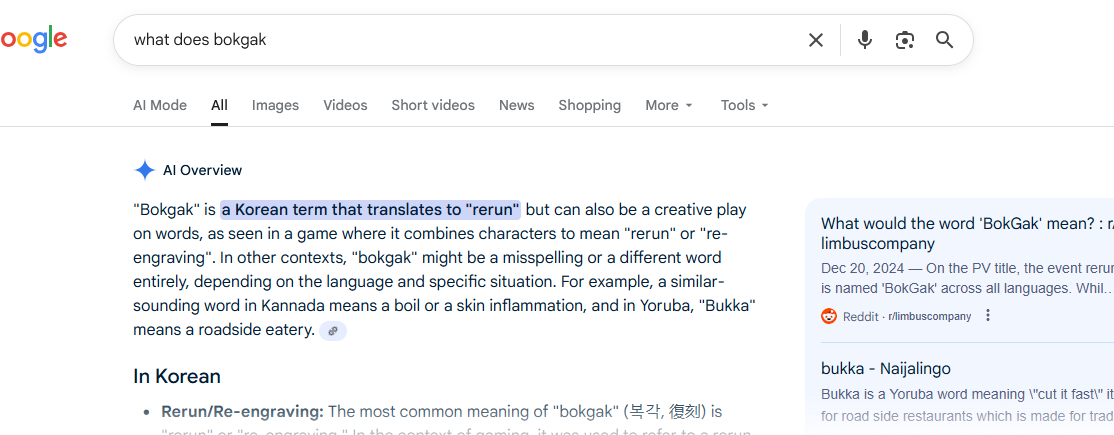Click the 'means a roadside eatery.' text
Image resolution: width=1114 pixels, height=435 pixels.
point(224,330)
